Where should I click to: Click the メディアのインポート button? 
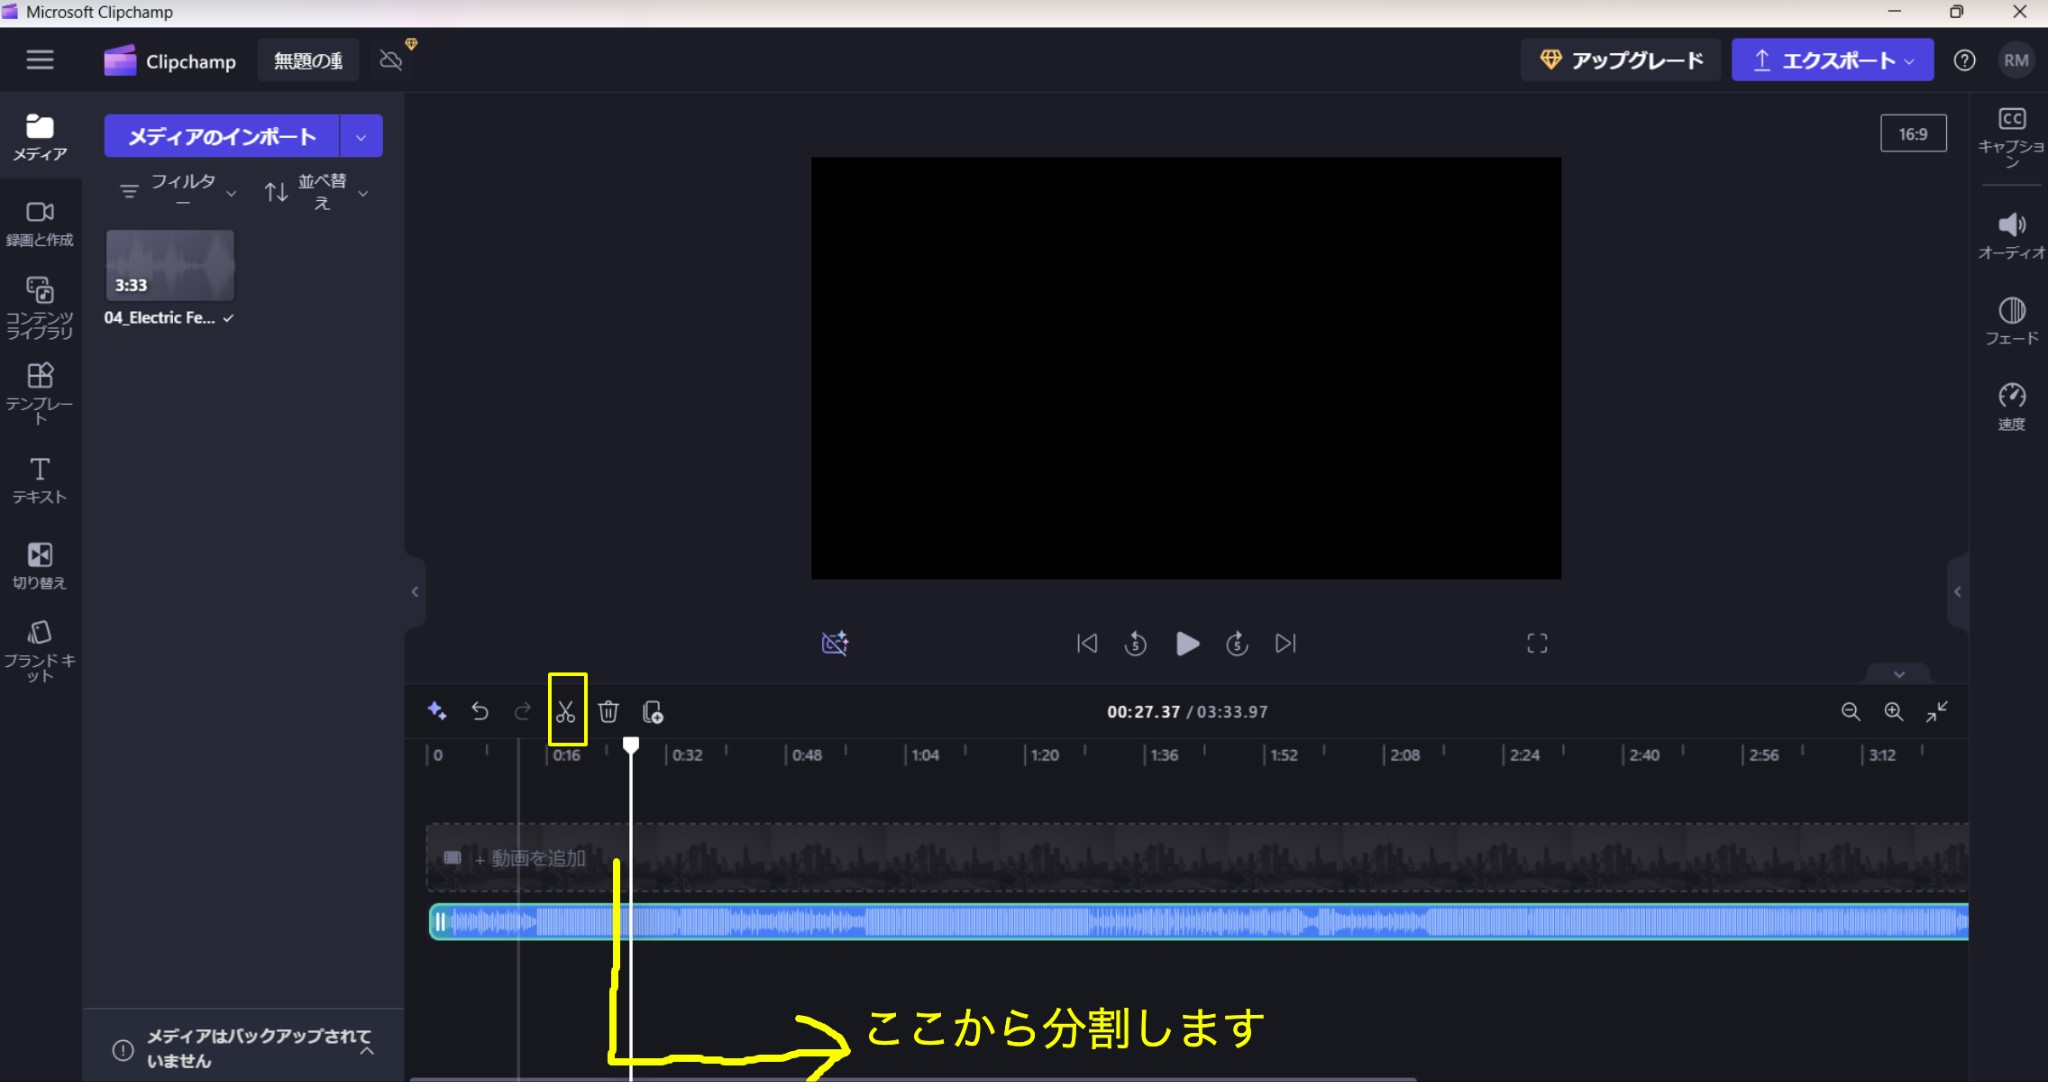(x=222, y=136)
